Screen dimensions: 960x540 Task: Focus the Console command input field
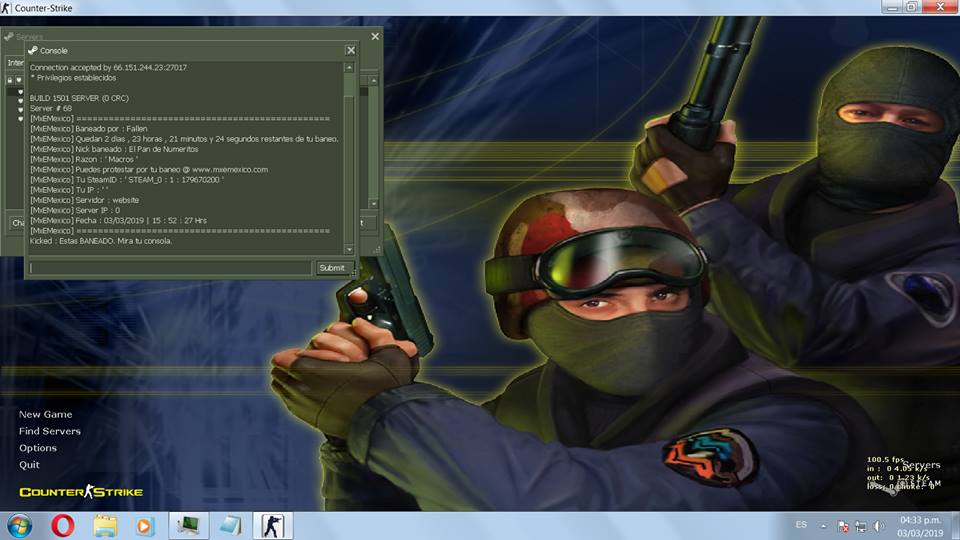click(170, 268)
